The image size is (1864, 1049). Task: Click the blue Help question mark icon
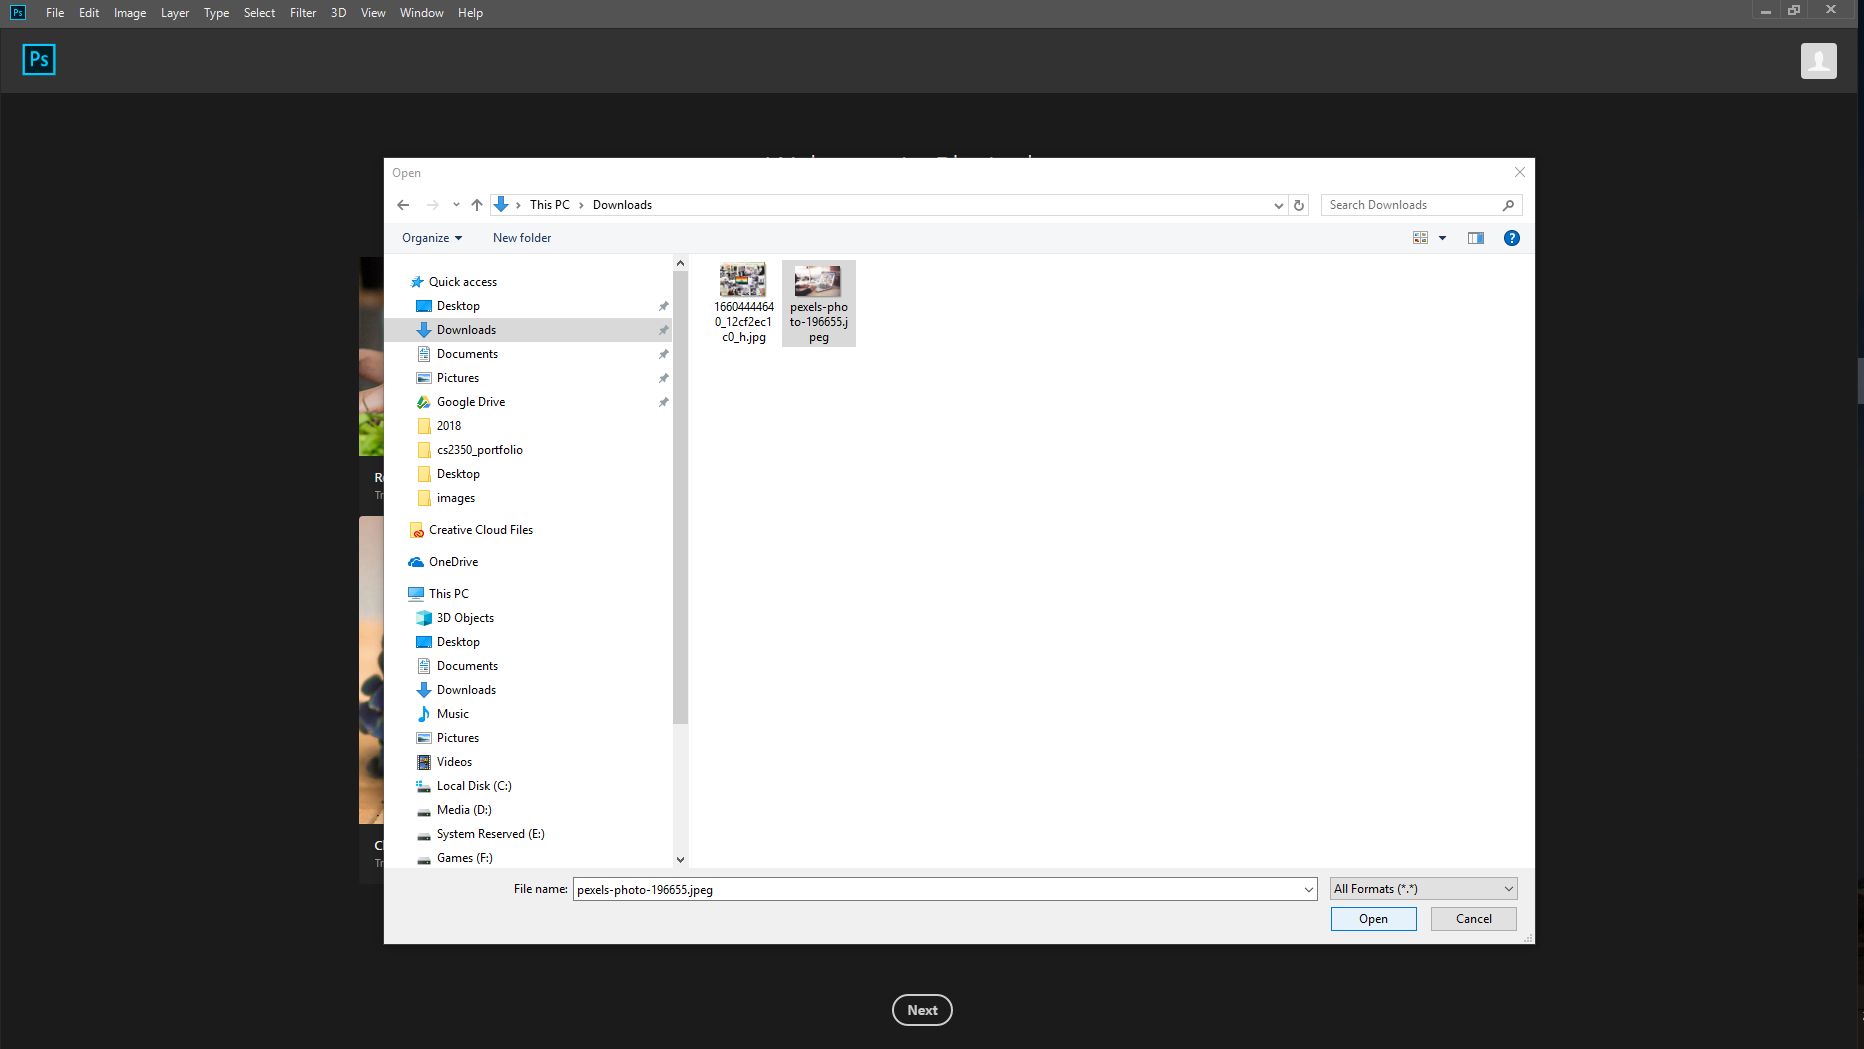[x=1511, y=237]
